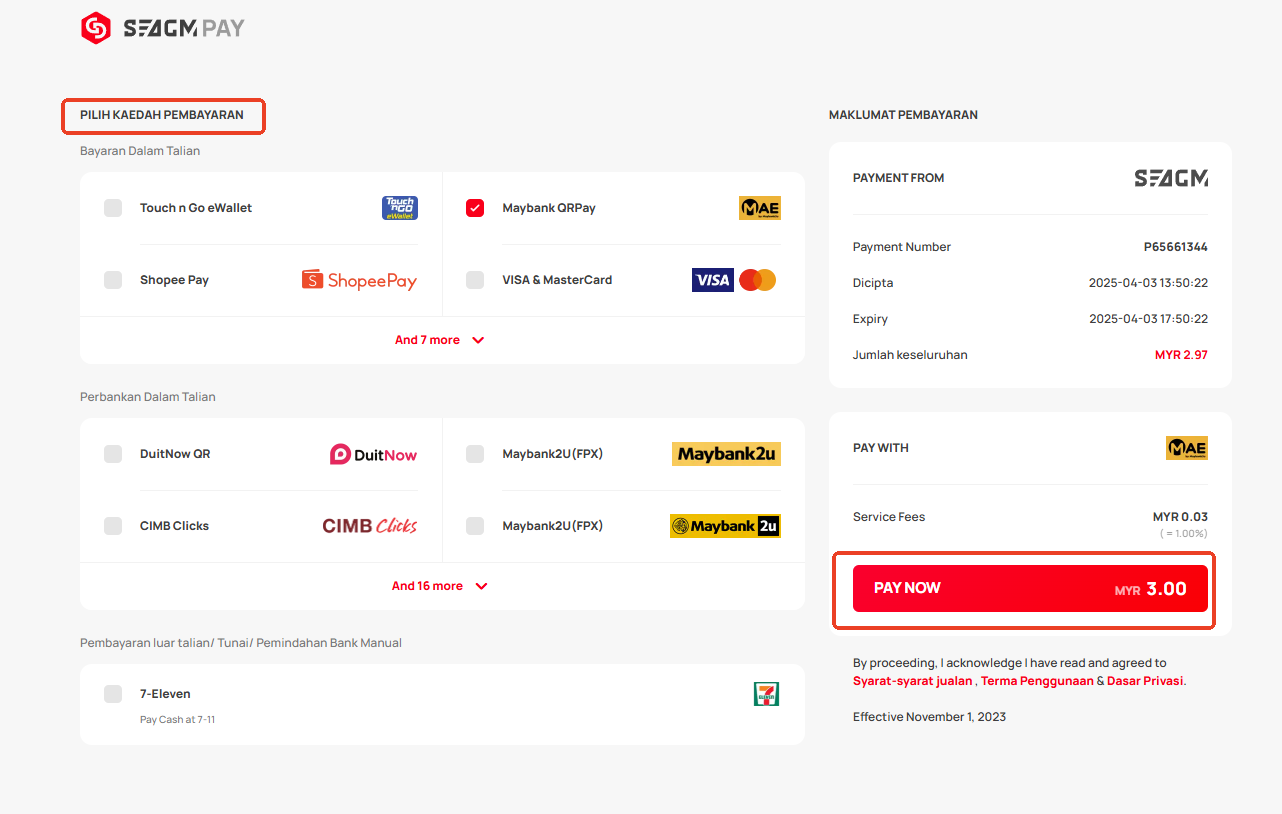Uncheck the Maybank QRPay checkbox

475,208
